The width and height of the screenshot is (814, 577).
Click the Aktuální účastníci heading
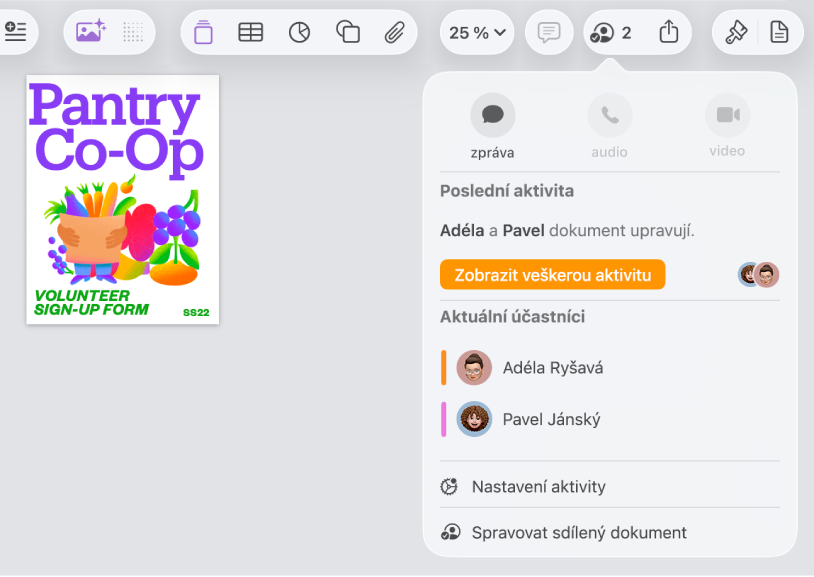click(x=512, y=317)
